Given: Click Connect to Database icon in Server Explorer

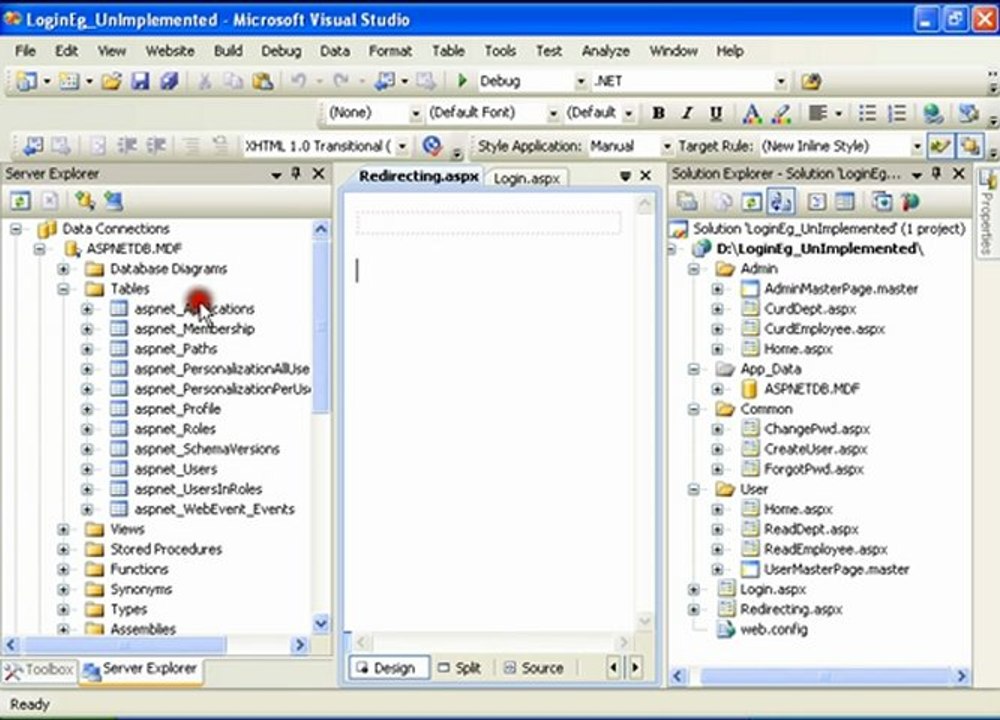Looking at the screenshot, I should click(84, 201).
